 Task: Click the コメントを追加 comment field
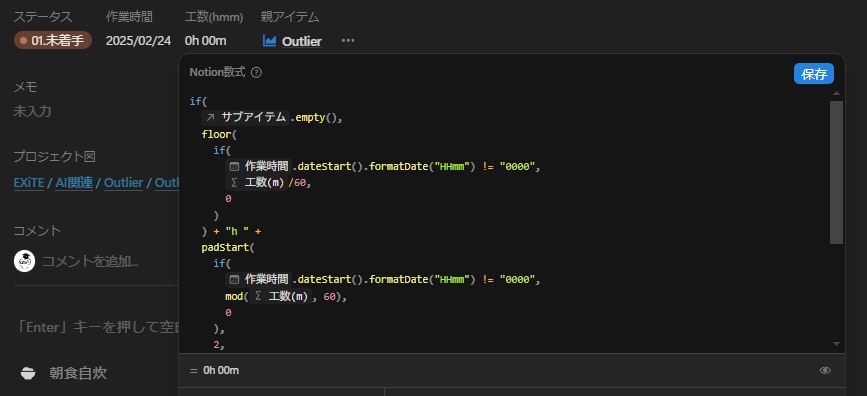pos(90,261)
